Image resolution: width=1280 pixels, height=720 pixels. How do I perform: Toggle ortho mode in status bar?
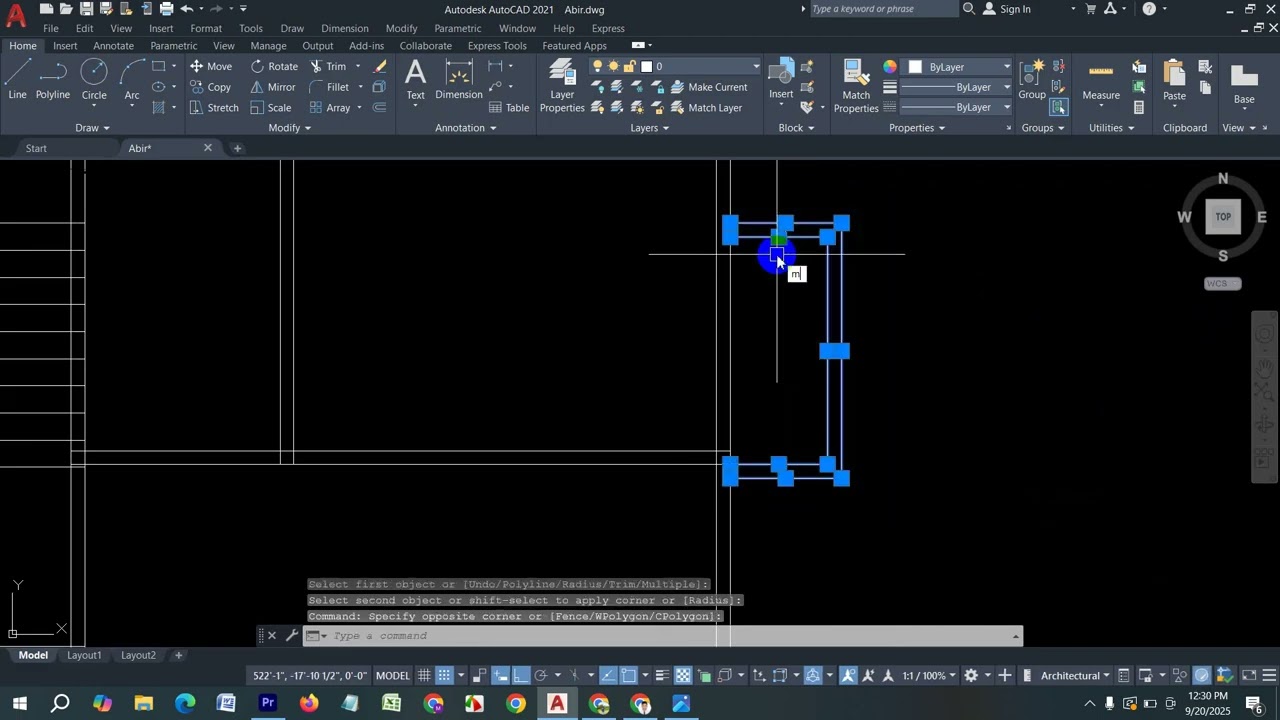tap(521, 676)
